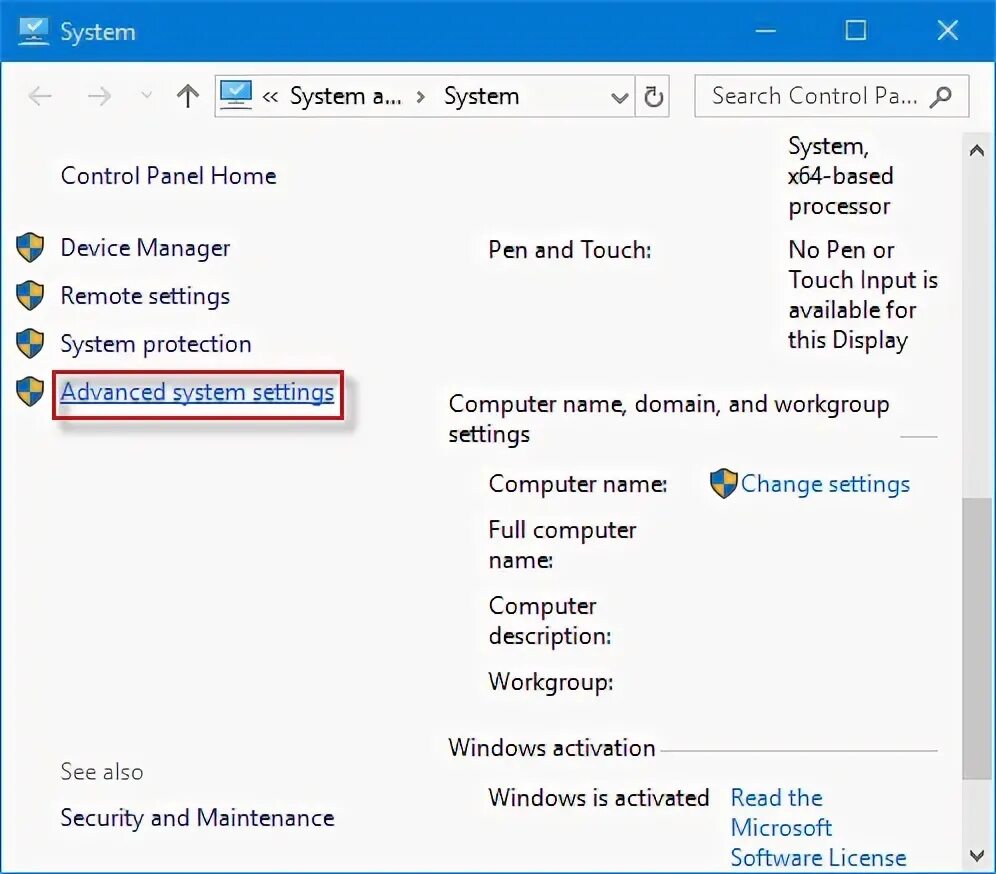This screenshot has height=874, width=996.
Task: Click 'Computer name, domain, and workgroup settings' heading
Action: click(x=669, y=419)
